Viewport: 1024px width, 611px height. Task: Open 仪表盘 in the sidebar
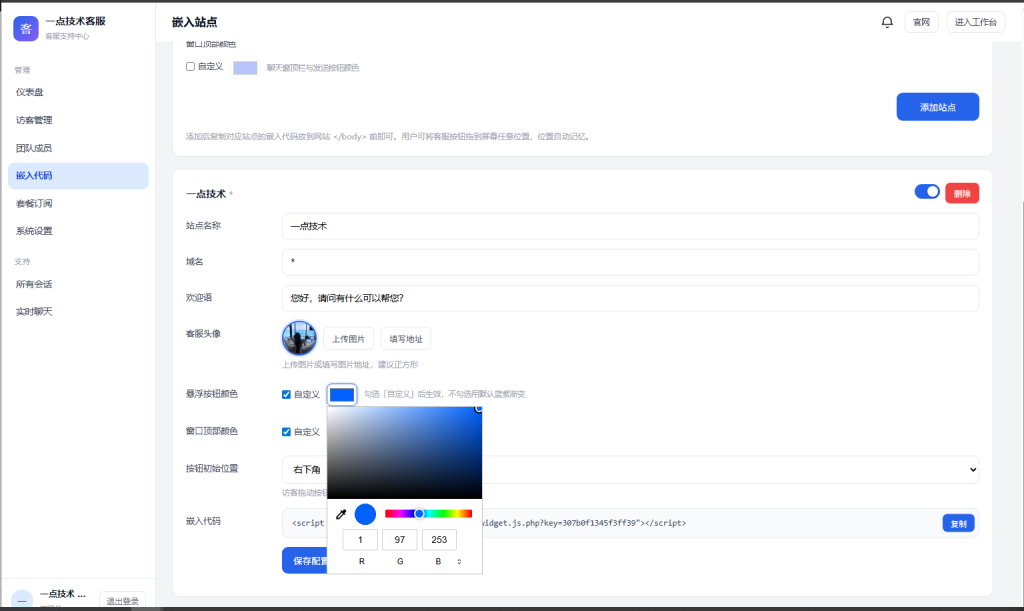click(x=78, y=92)
